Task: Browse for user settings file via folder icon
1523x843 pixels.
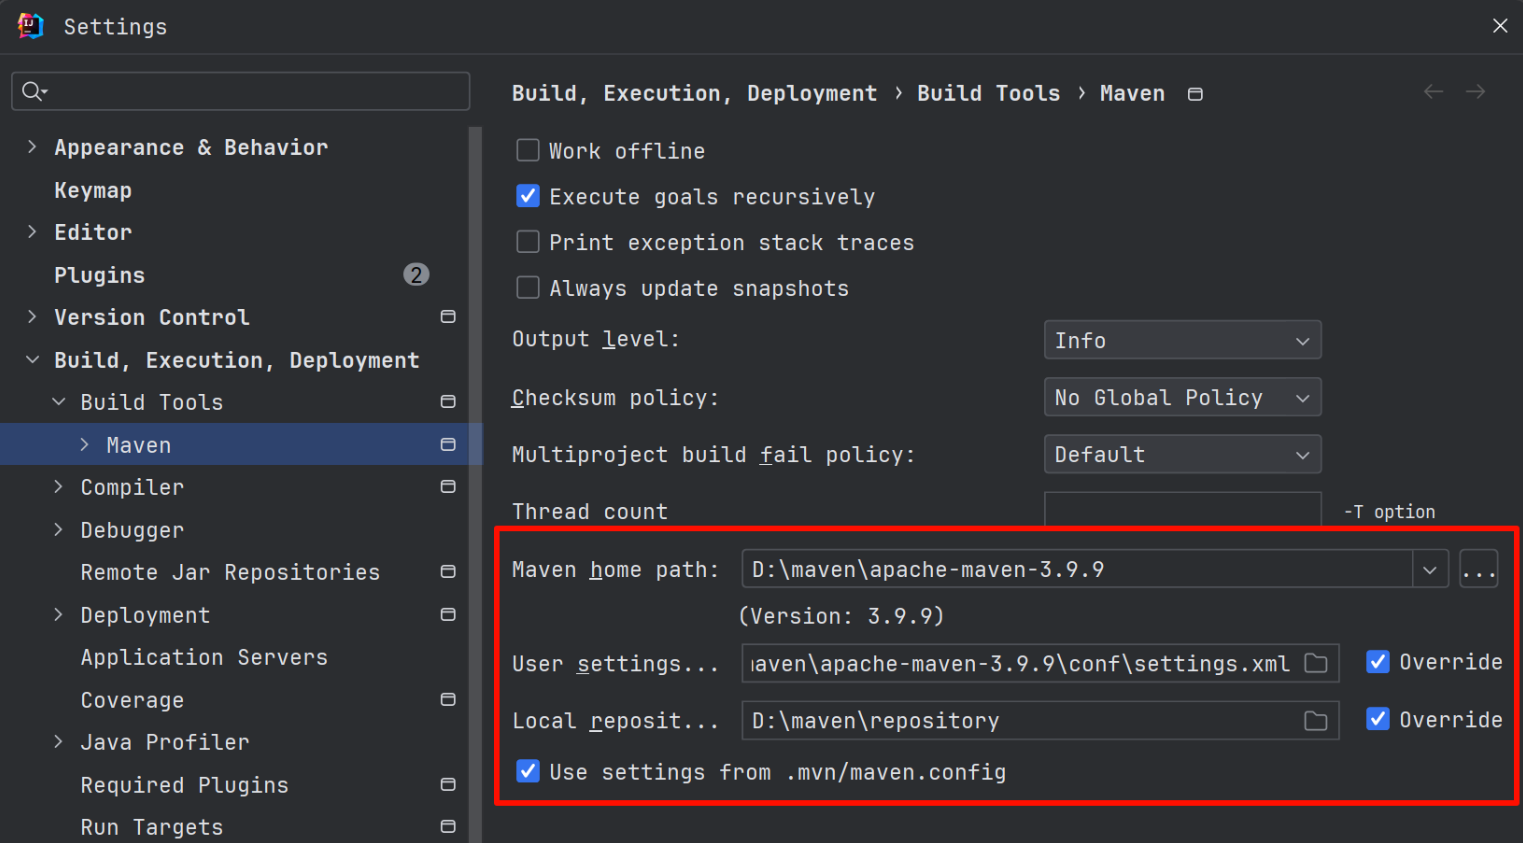Action: click(x=1316, y=664)
